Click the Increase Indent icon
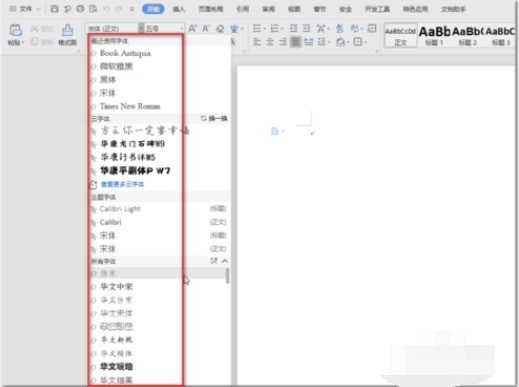Viewport: 519px width, 387px height. pyautogui.click(x=307, y=29)
